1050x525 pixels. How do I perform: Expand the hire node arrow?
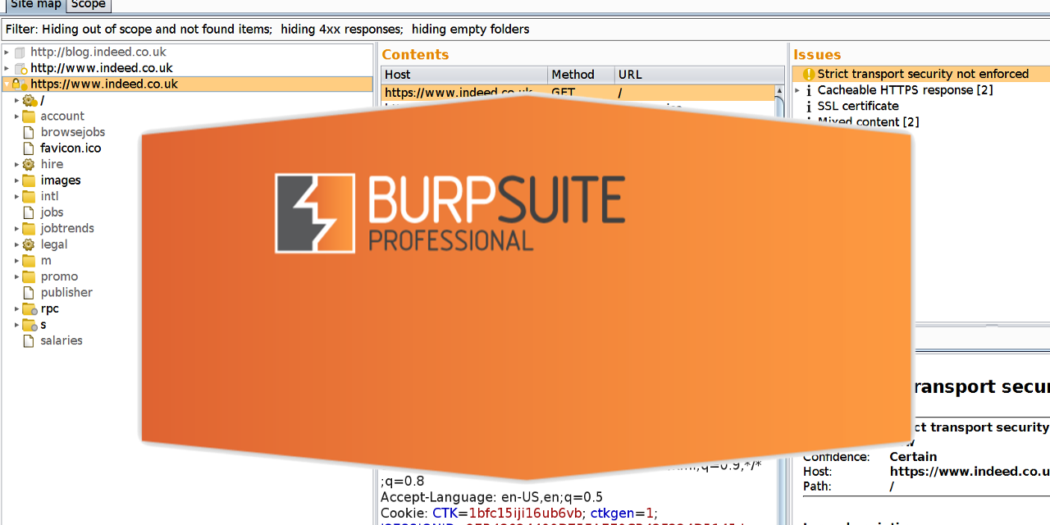click(17, 164)
